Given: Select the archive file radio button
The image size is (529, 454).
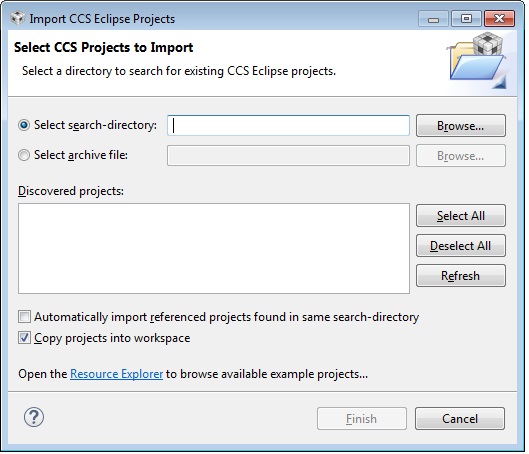Looking at the screenshot, I should [24, 155].
